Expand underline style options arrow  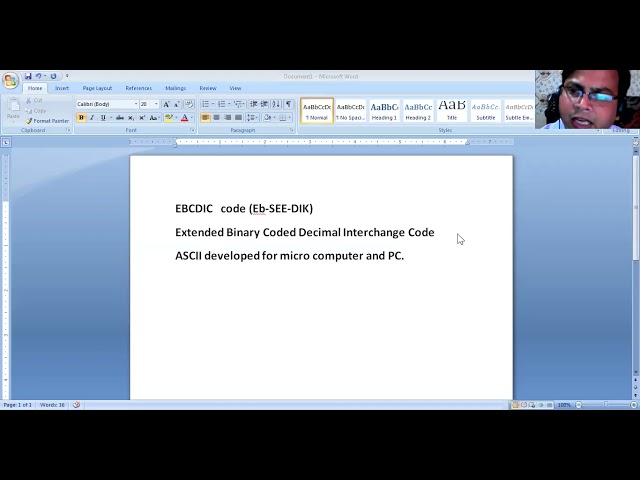pos(111,118)
